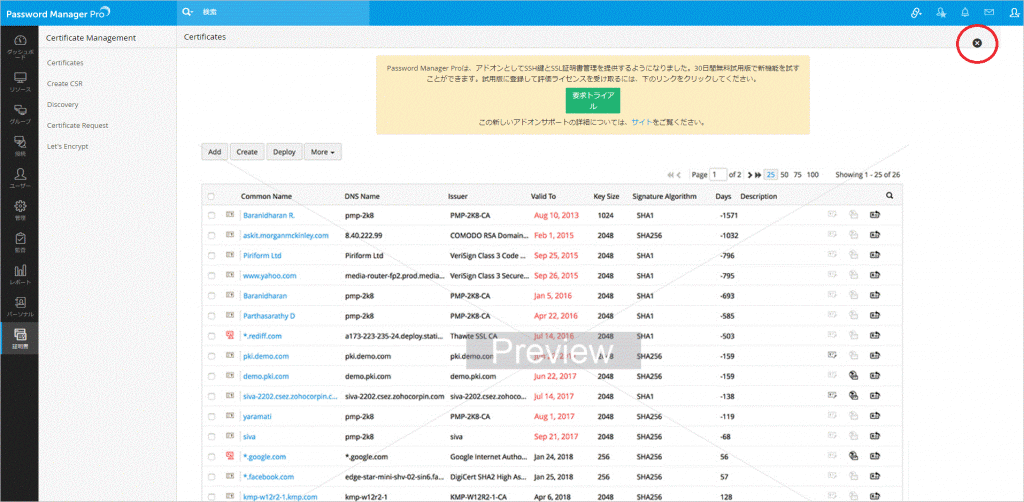Open the user profile menu at top right

click(1014, 13)
